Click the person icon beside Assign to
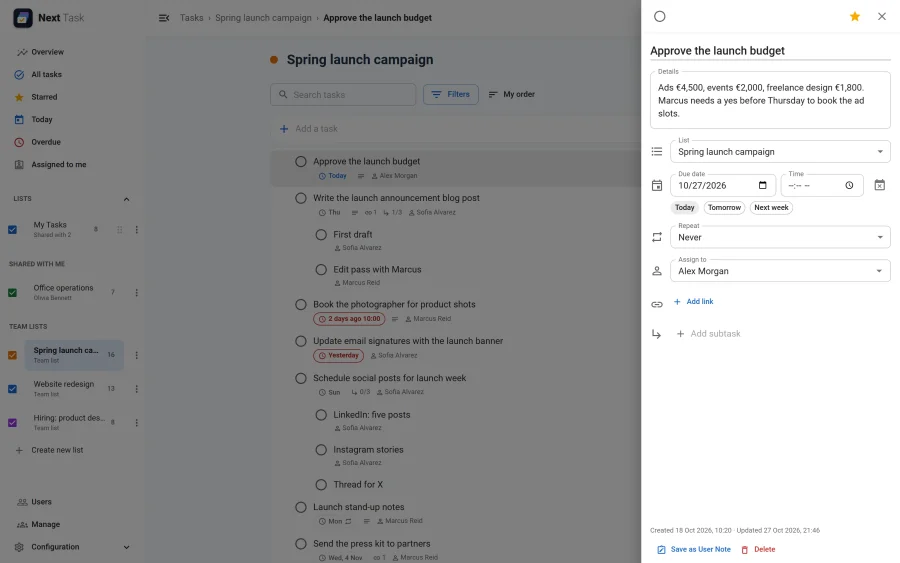The width and height of the screenshot is (900, 563). pyautogui.click(x=657, y=271)
